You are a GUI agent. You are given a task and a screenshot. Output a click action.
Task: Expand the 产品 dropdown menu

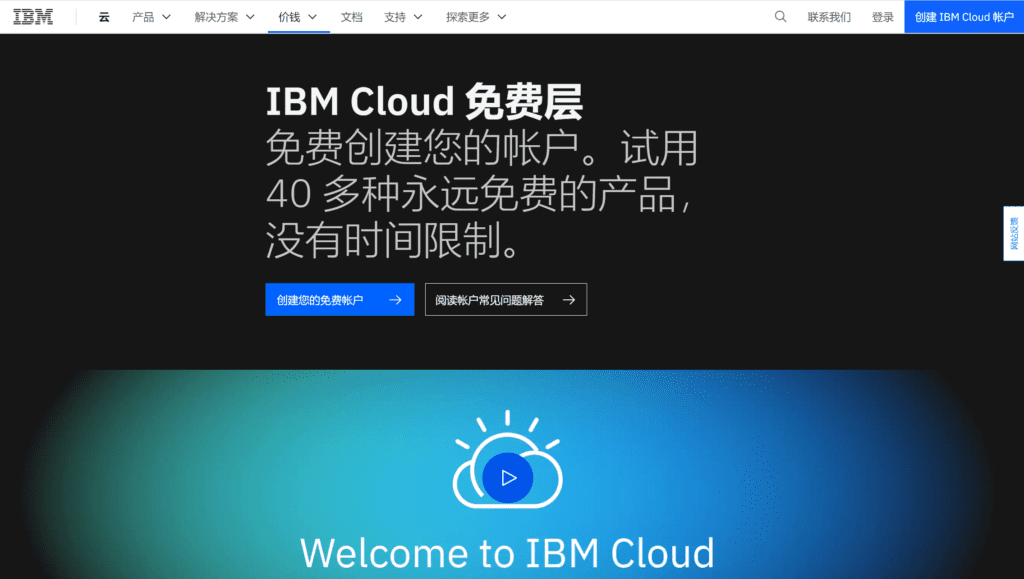(152, 17)
